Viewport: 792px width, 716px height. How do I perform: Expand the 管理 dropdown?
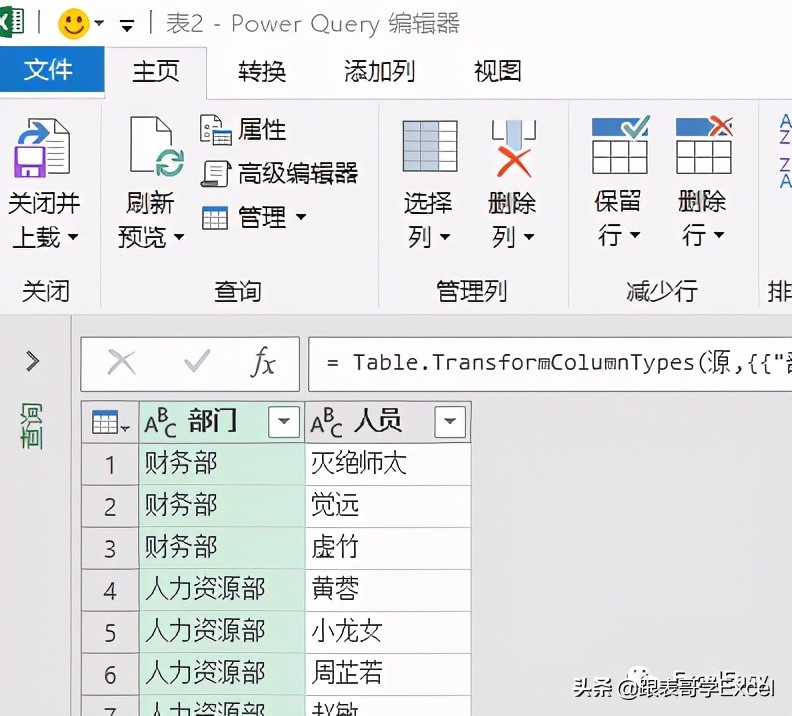[301, 217]
